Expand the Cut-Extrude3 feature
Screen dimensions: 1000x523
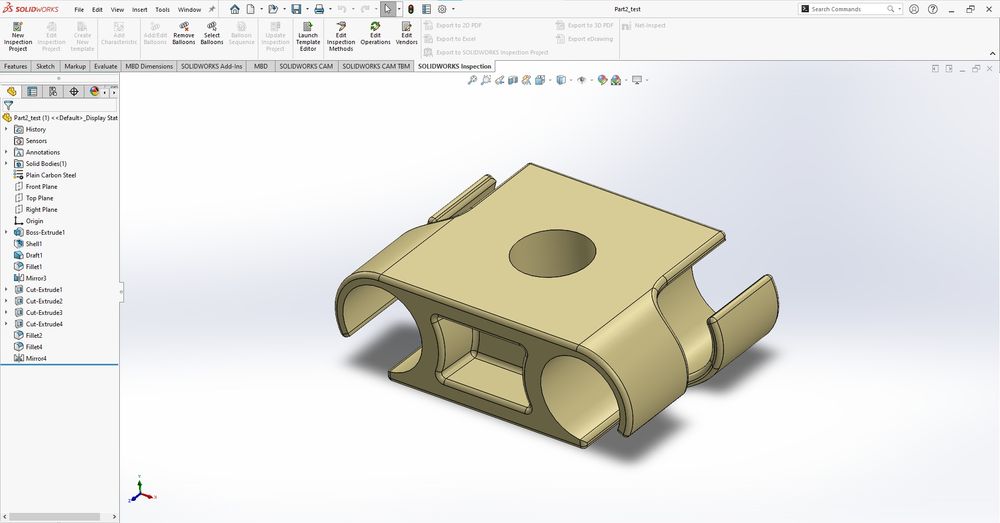[6, 313]
